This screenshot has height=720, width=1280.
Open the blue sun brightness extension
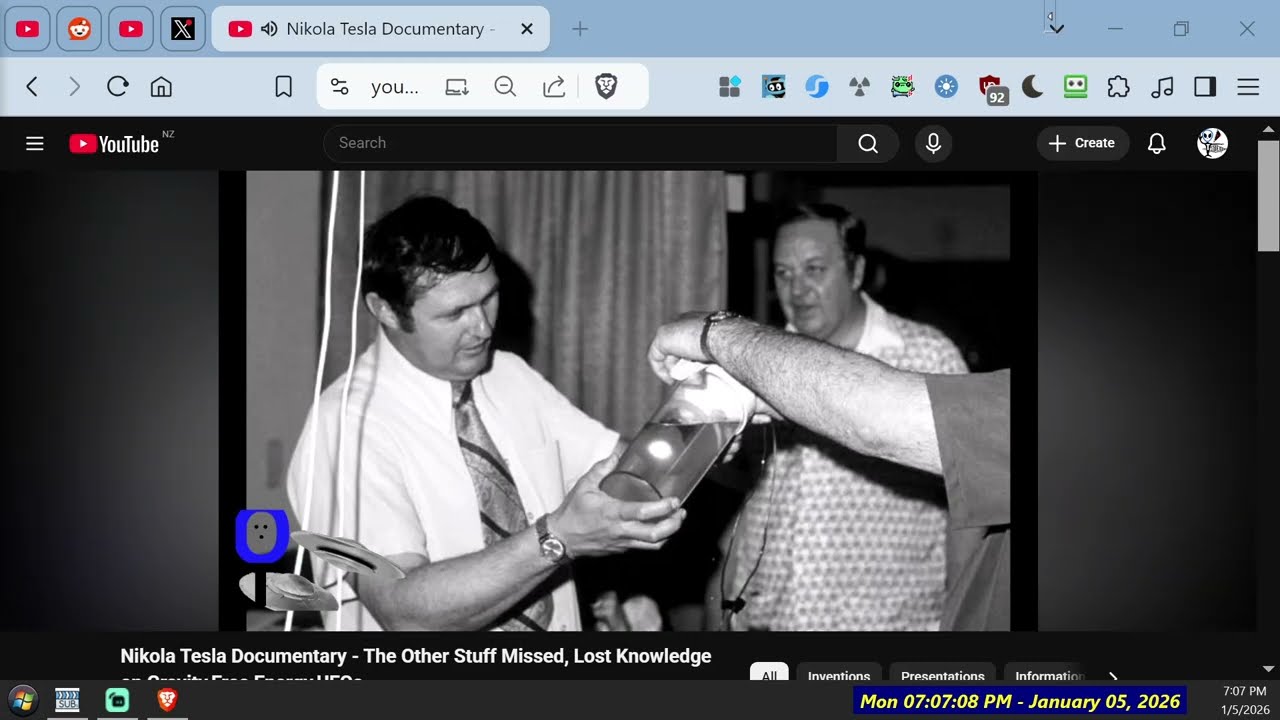click(x=946, y=87)
